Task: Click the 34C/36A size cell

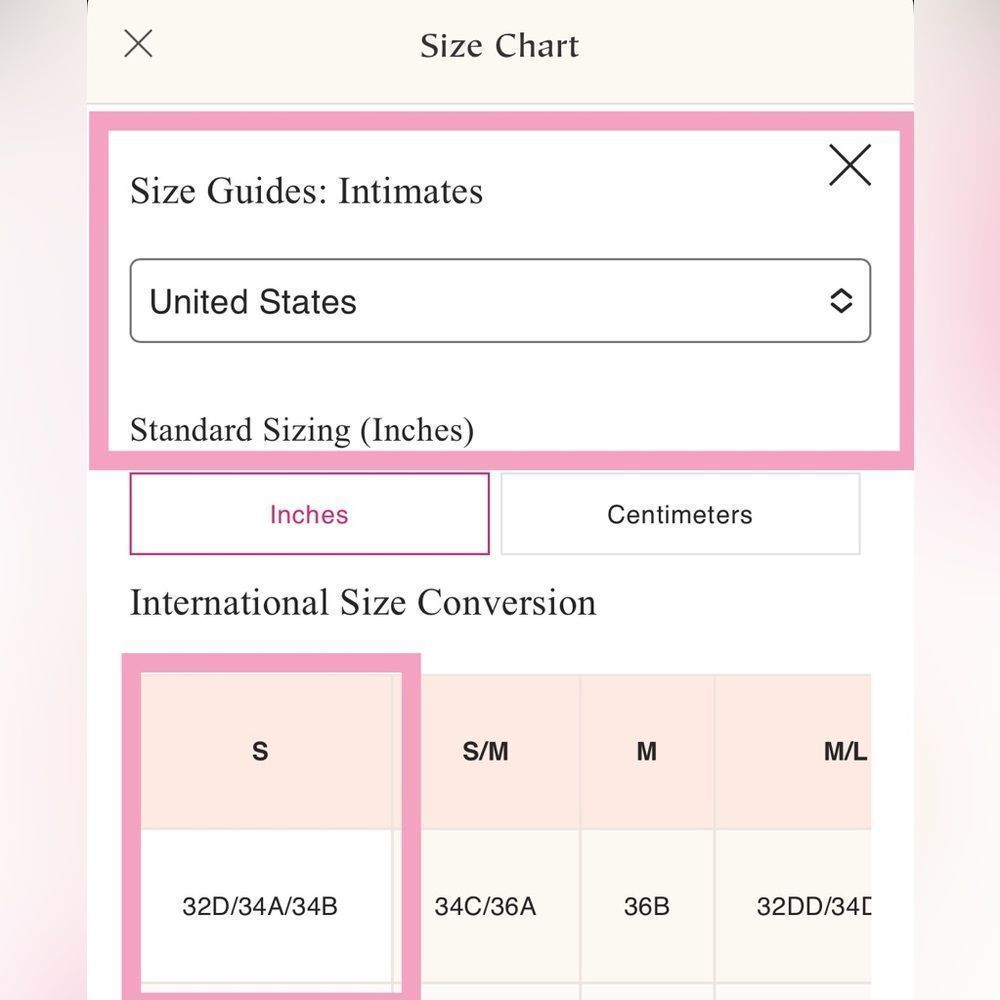Action: pyautogui.click(x=486, y=906)
